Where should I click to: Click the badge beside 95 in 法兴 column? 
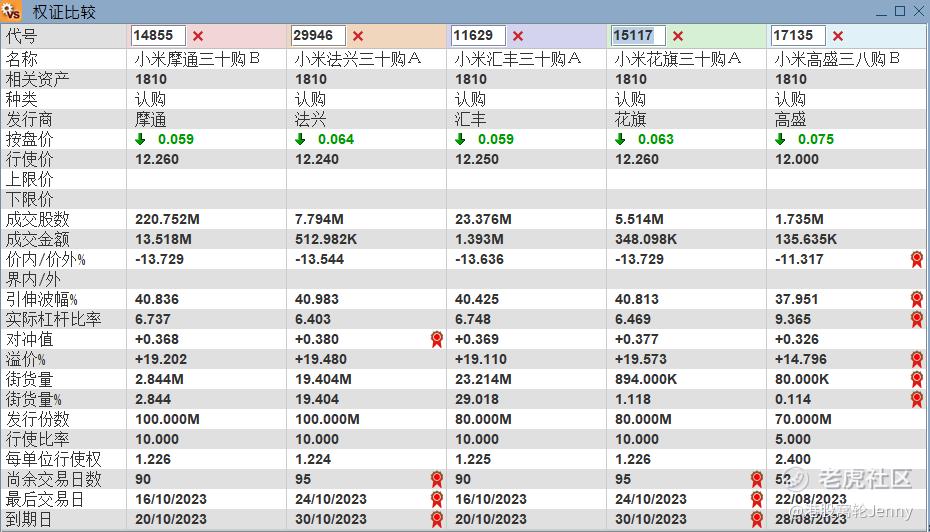(437, 479)
